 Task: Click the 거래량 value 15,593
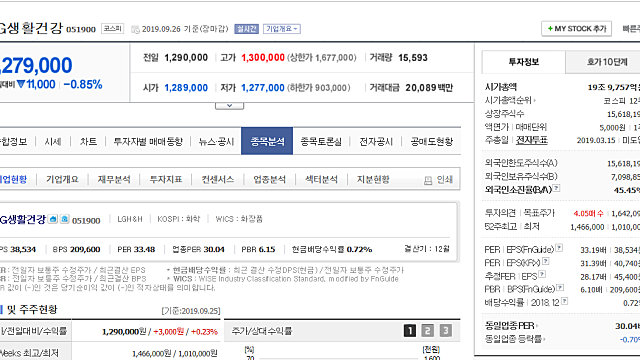coord(413,58)
